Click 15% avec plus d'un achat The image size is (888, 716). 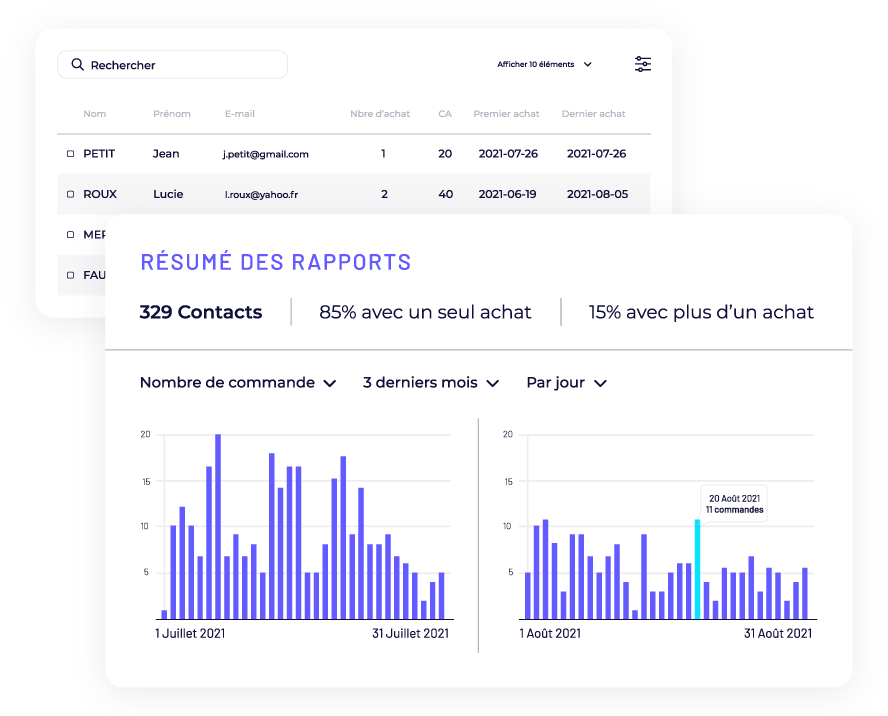(x=701, y=312)
